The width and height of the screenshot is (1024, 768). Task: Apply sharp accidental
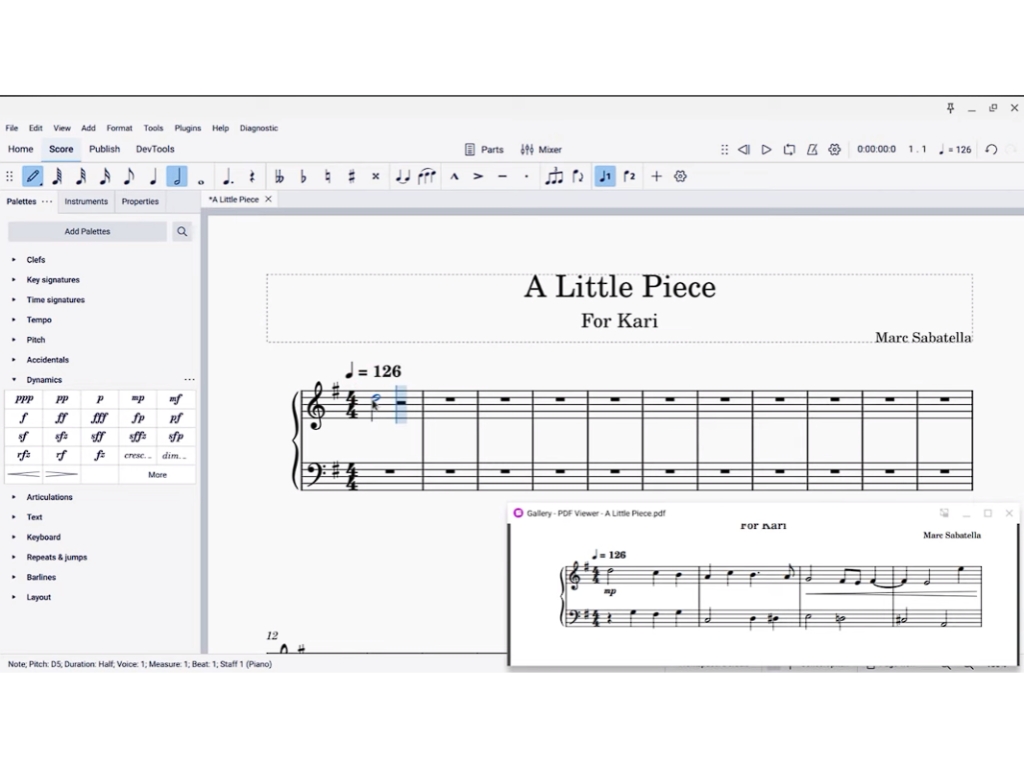click(x=351, y=176)
